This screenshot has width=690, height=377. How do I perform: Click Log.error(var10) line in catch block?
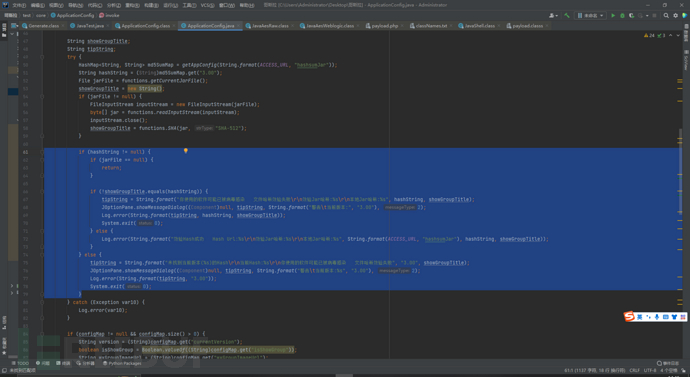click(x=103, y=310)
